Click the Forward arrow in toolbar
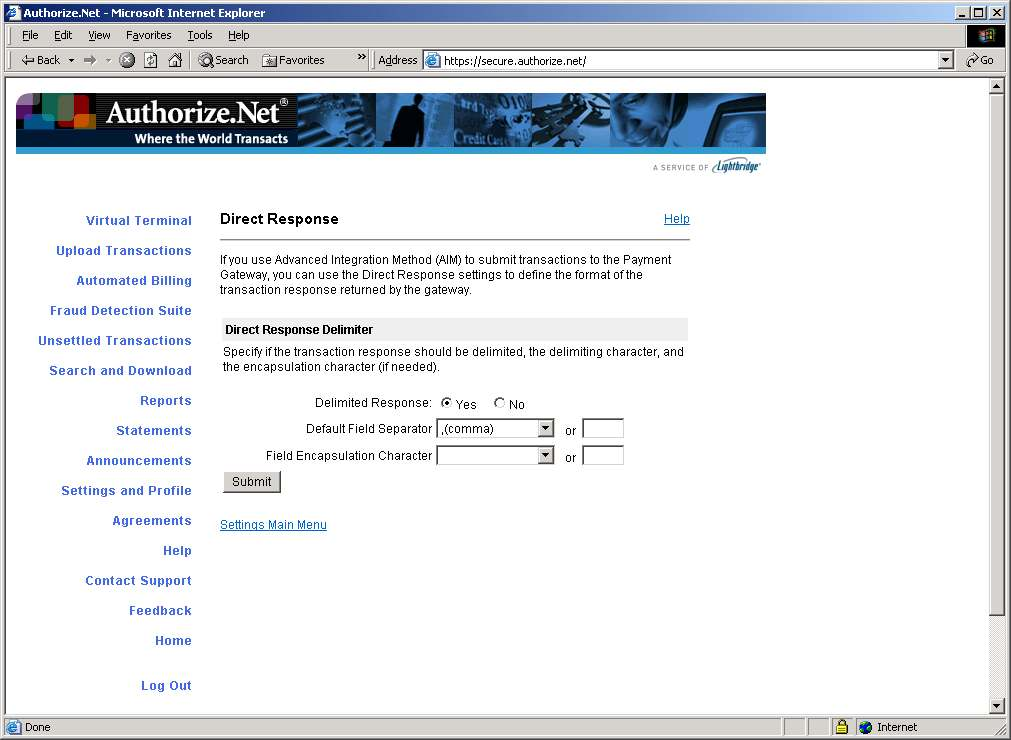1011x740 pixels. point(90,60)
